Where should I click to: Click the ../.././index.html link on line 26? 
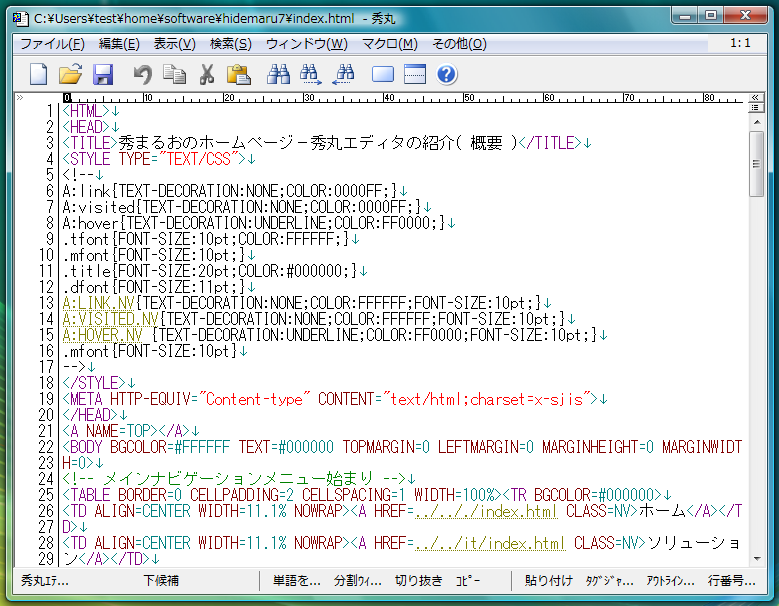(486, 511)
